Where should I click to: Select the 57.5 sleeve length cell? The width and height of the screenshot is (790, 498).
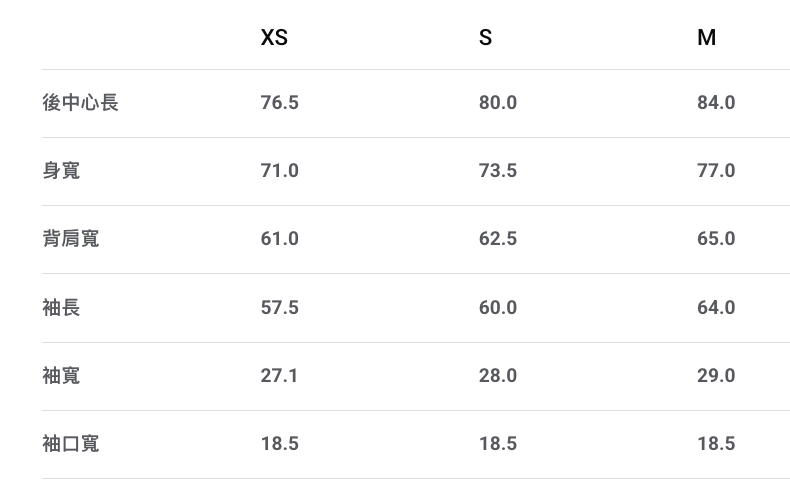click(279, 307)
